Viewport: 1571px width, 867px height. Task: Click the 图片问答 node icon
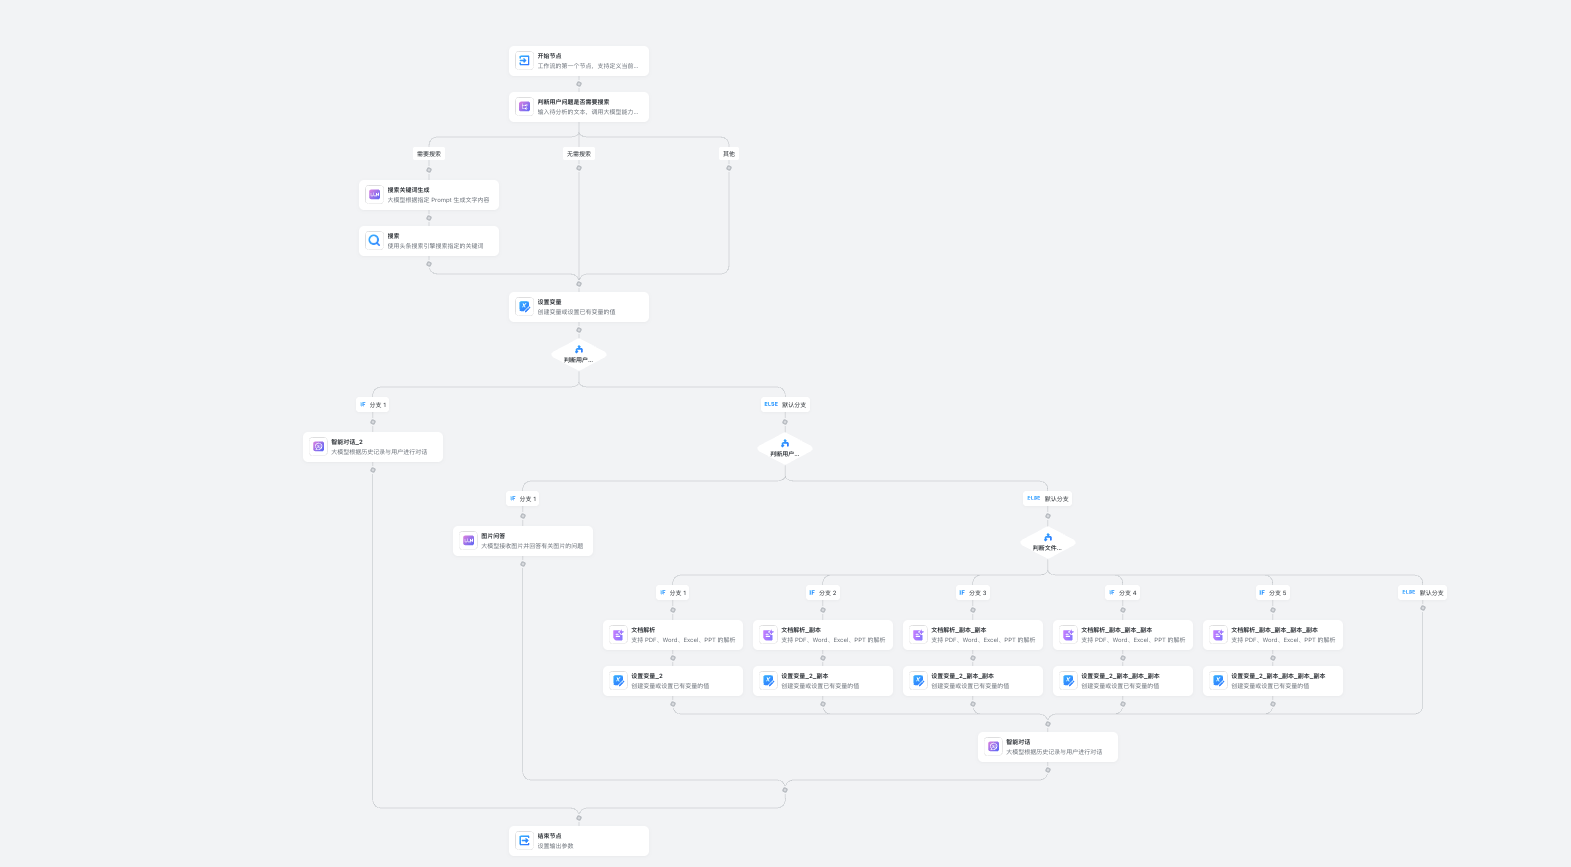tap(468, 541)
